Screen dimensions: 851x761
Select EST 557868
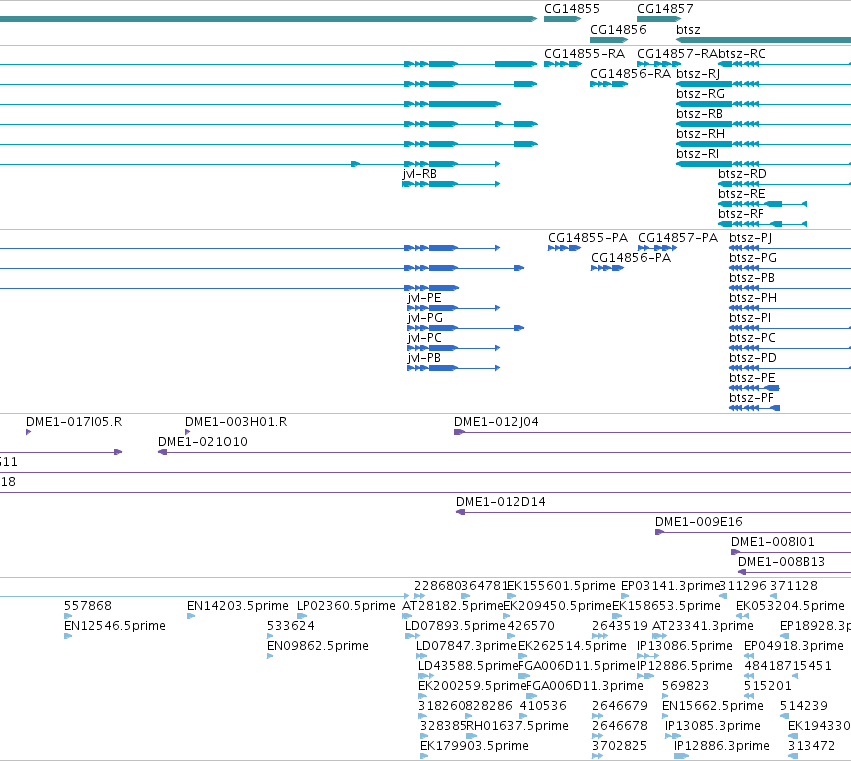87,606
